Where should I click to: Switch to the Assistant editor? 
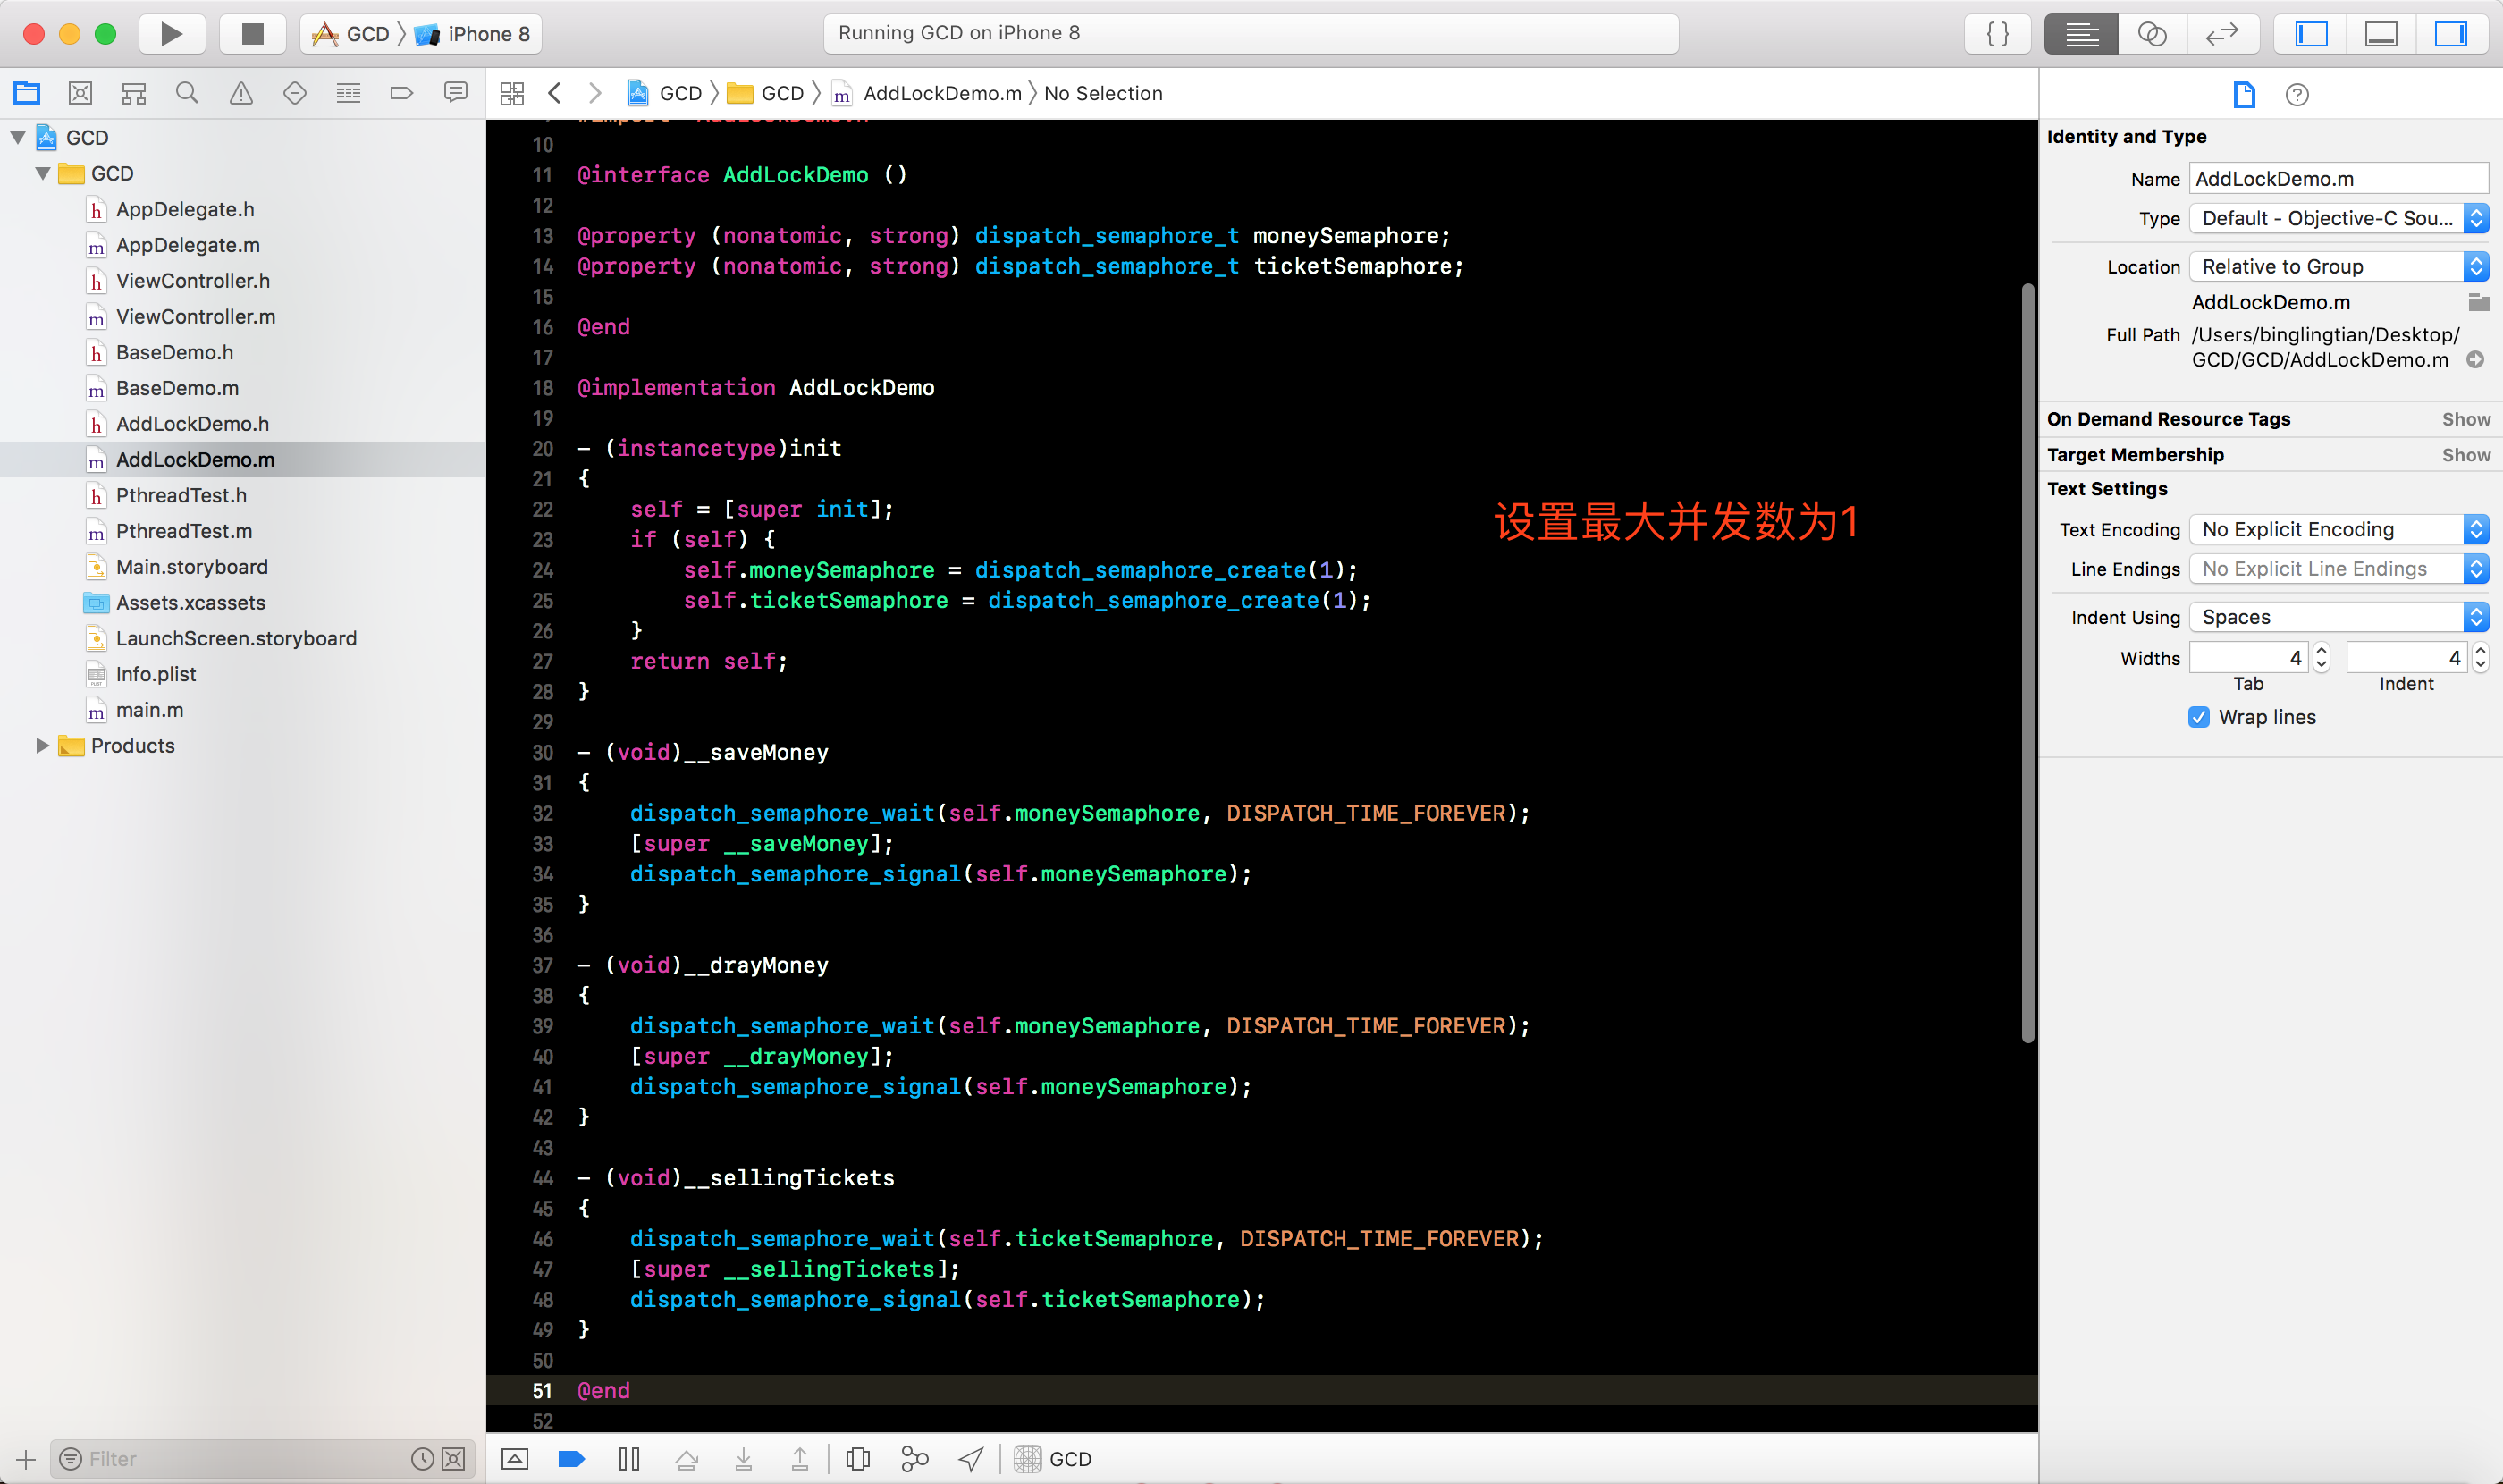(x=2152, y=34)
